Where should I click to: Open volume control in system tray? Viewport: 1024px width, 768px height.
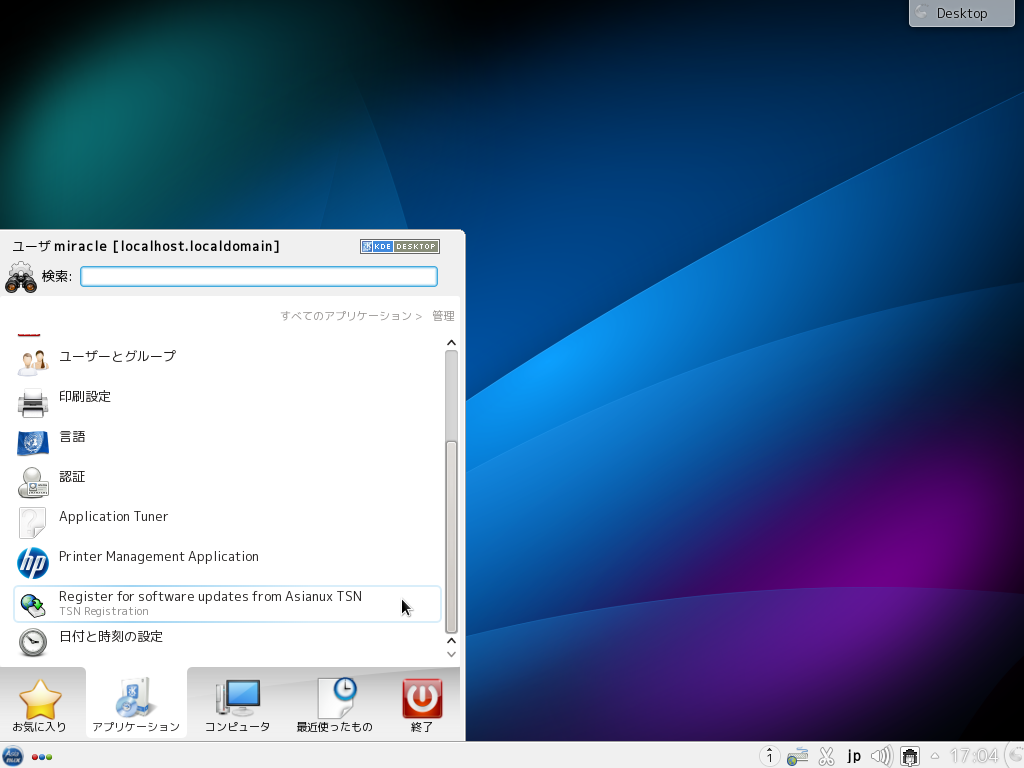pyautogui.click(x=881, y=756)
